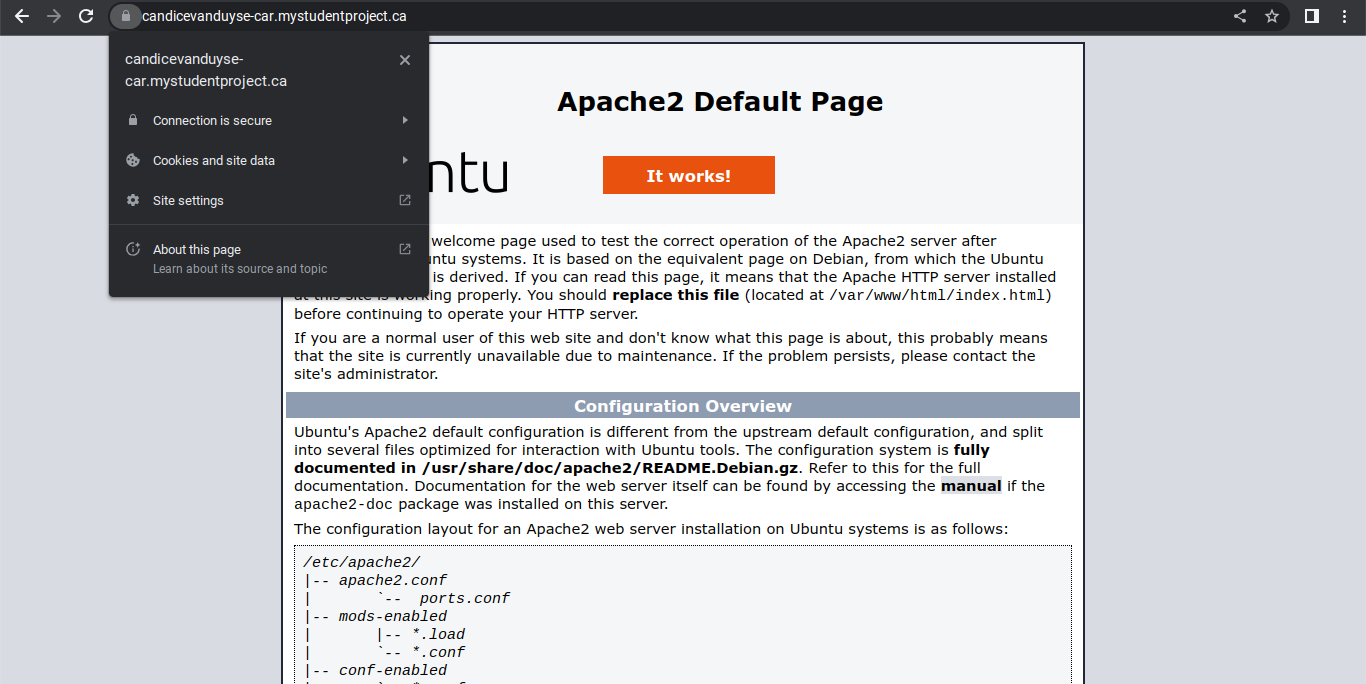
Task: Click the reload page icon
Action: point(86,16)
